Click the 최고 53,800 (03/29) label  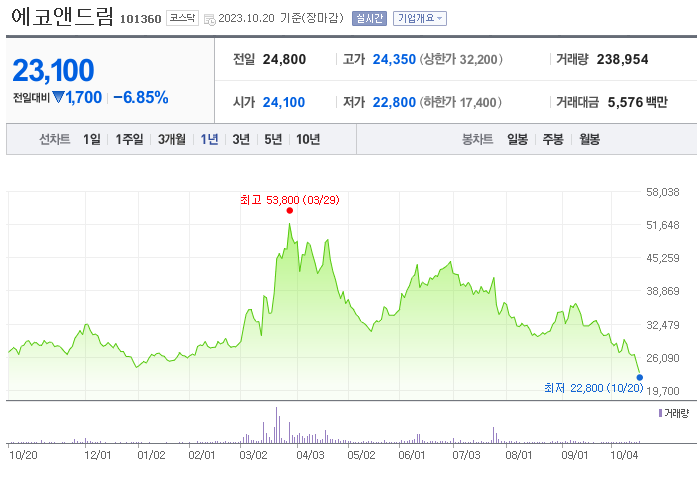click(290, 200)
